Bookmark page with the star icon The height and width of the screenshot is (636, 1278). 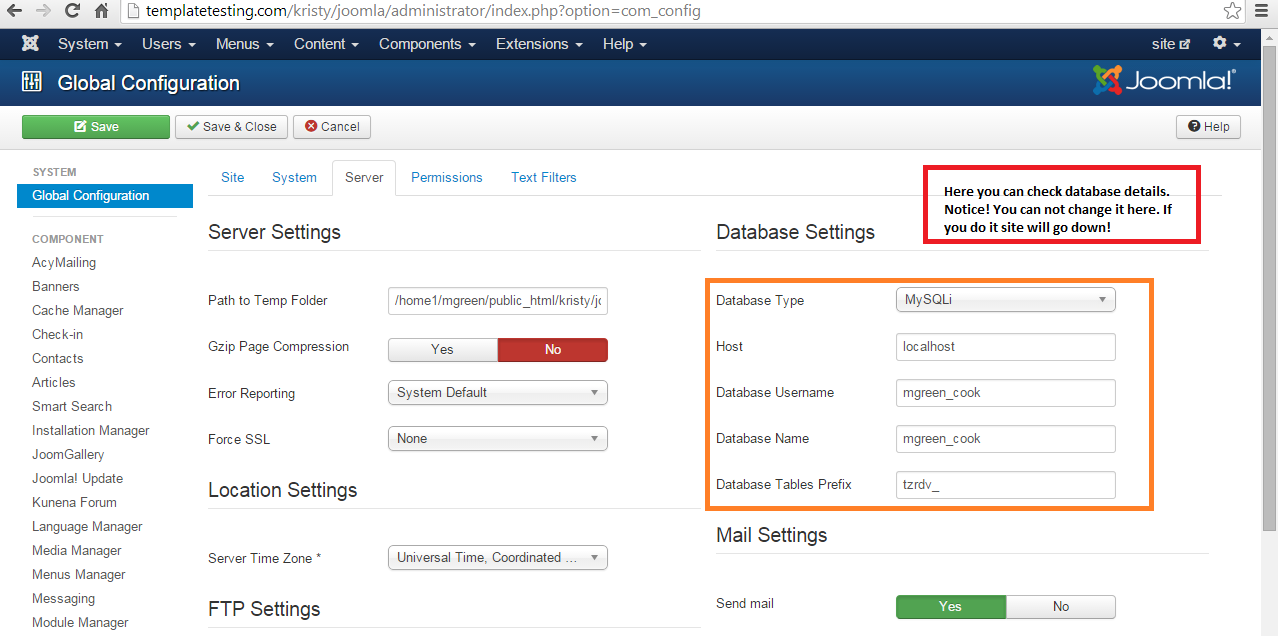pyautogui.click(x=1233, y=11)
